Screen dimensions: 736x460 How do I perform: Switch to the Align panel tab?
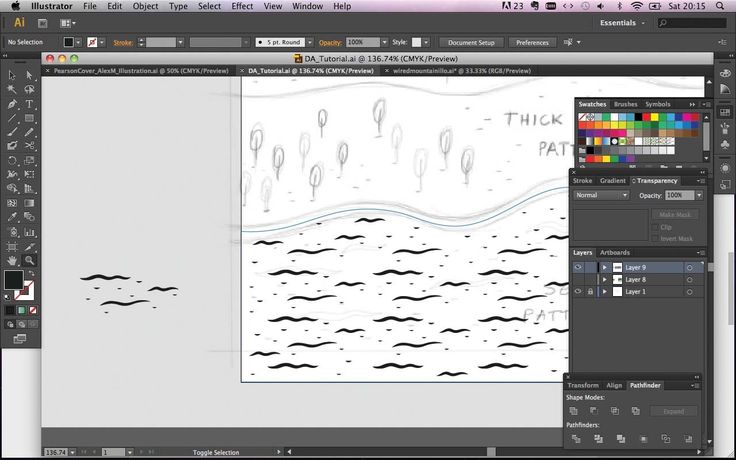614,385
